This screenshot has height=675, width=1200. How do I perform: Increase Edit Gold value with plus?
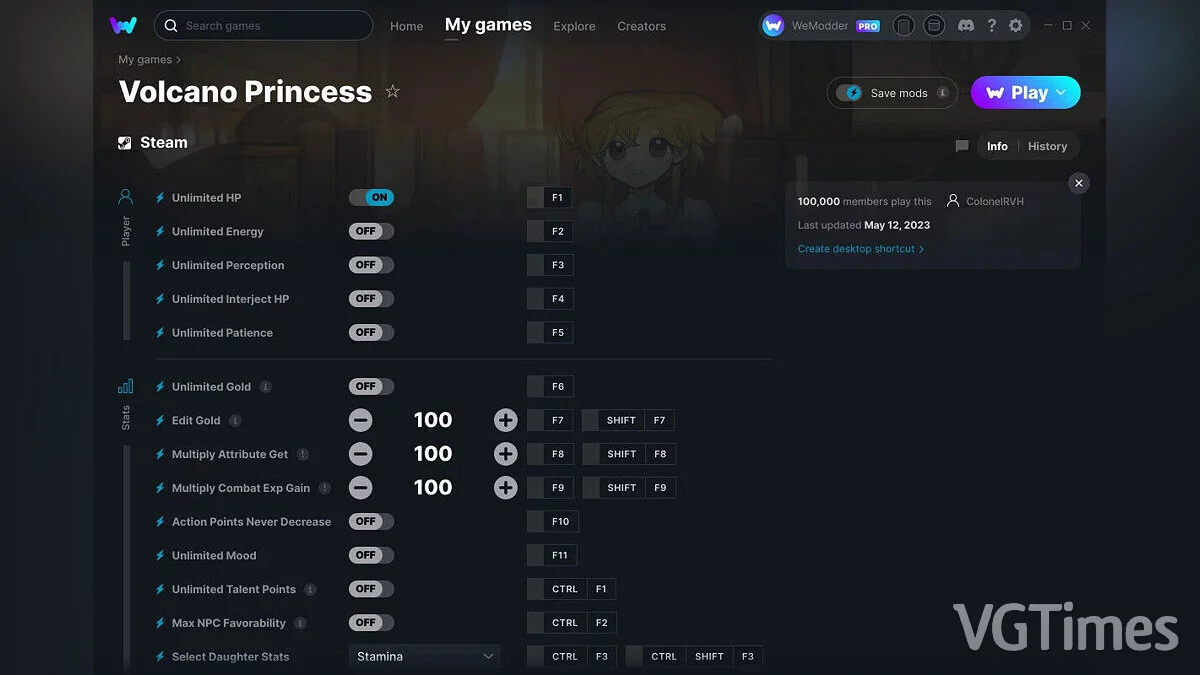coord(506,421)
